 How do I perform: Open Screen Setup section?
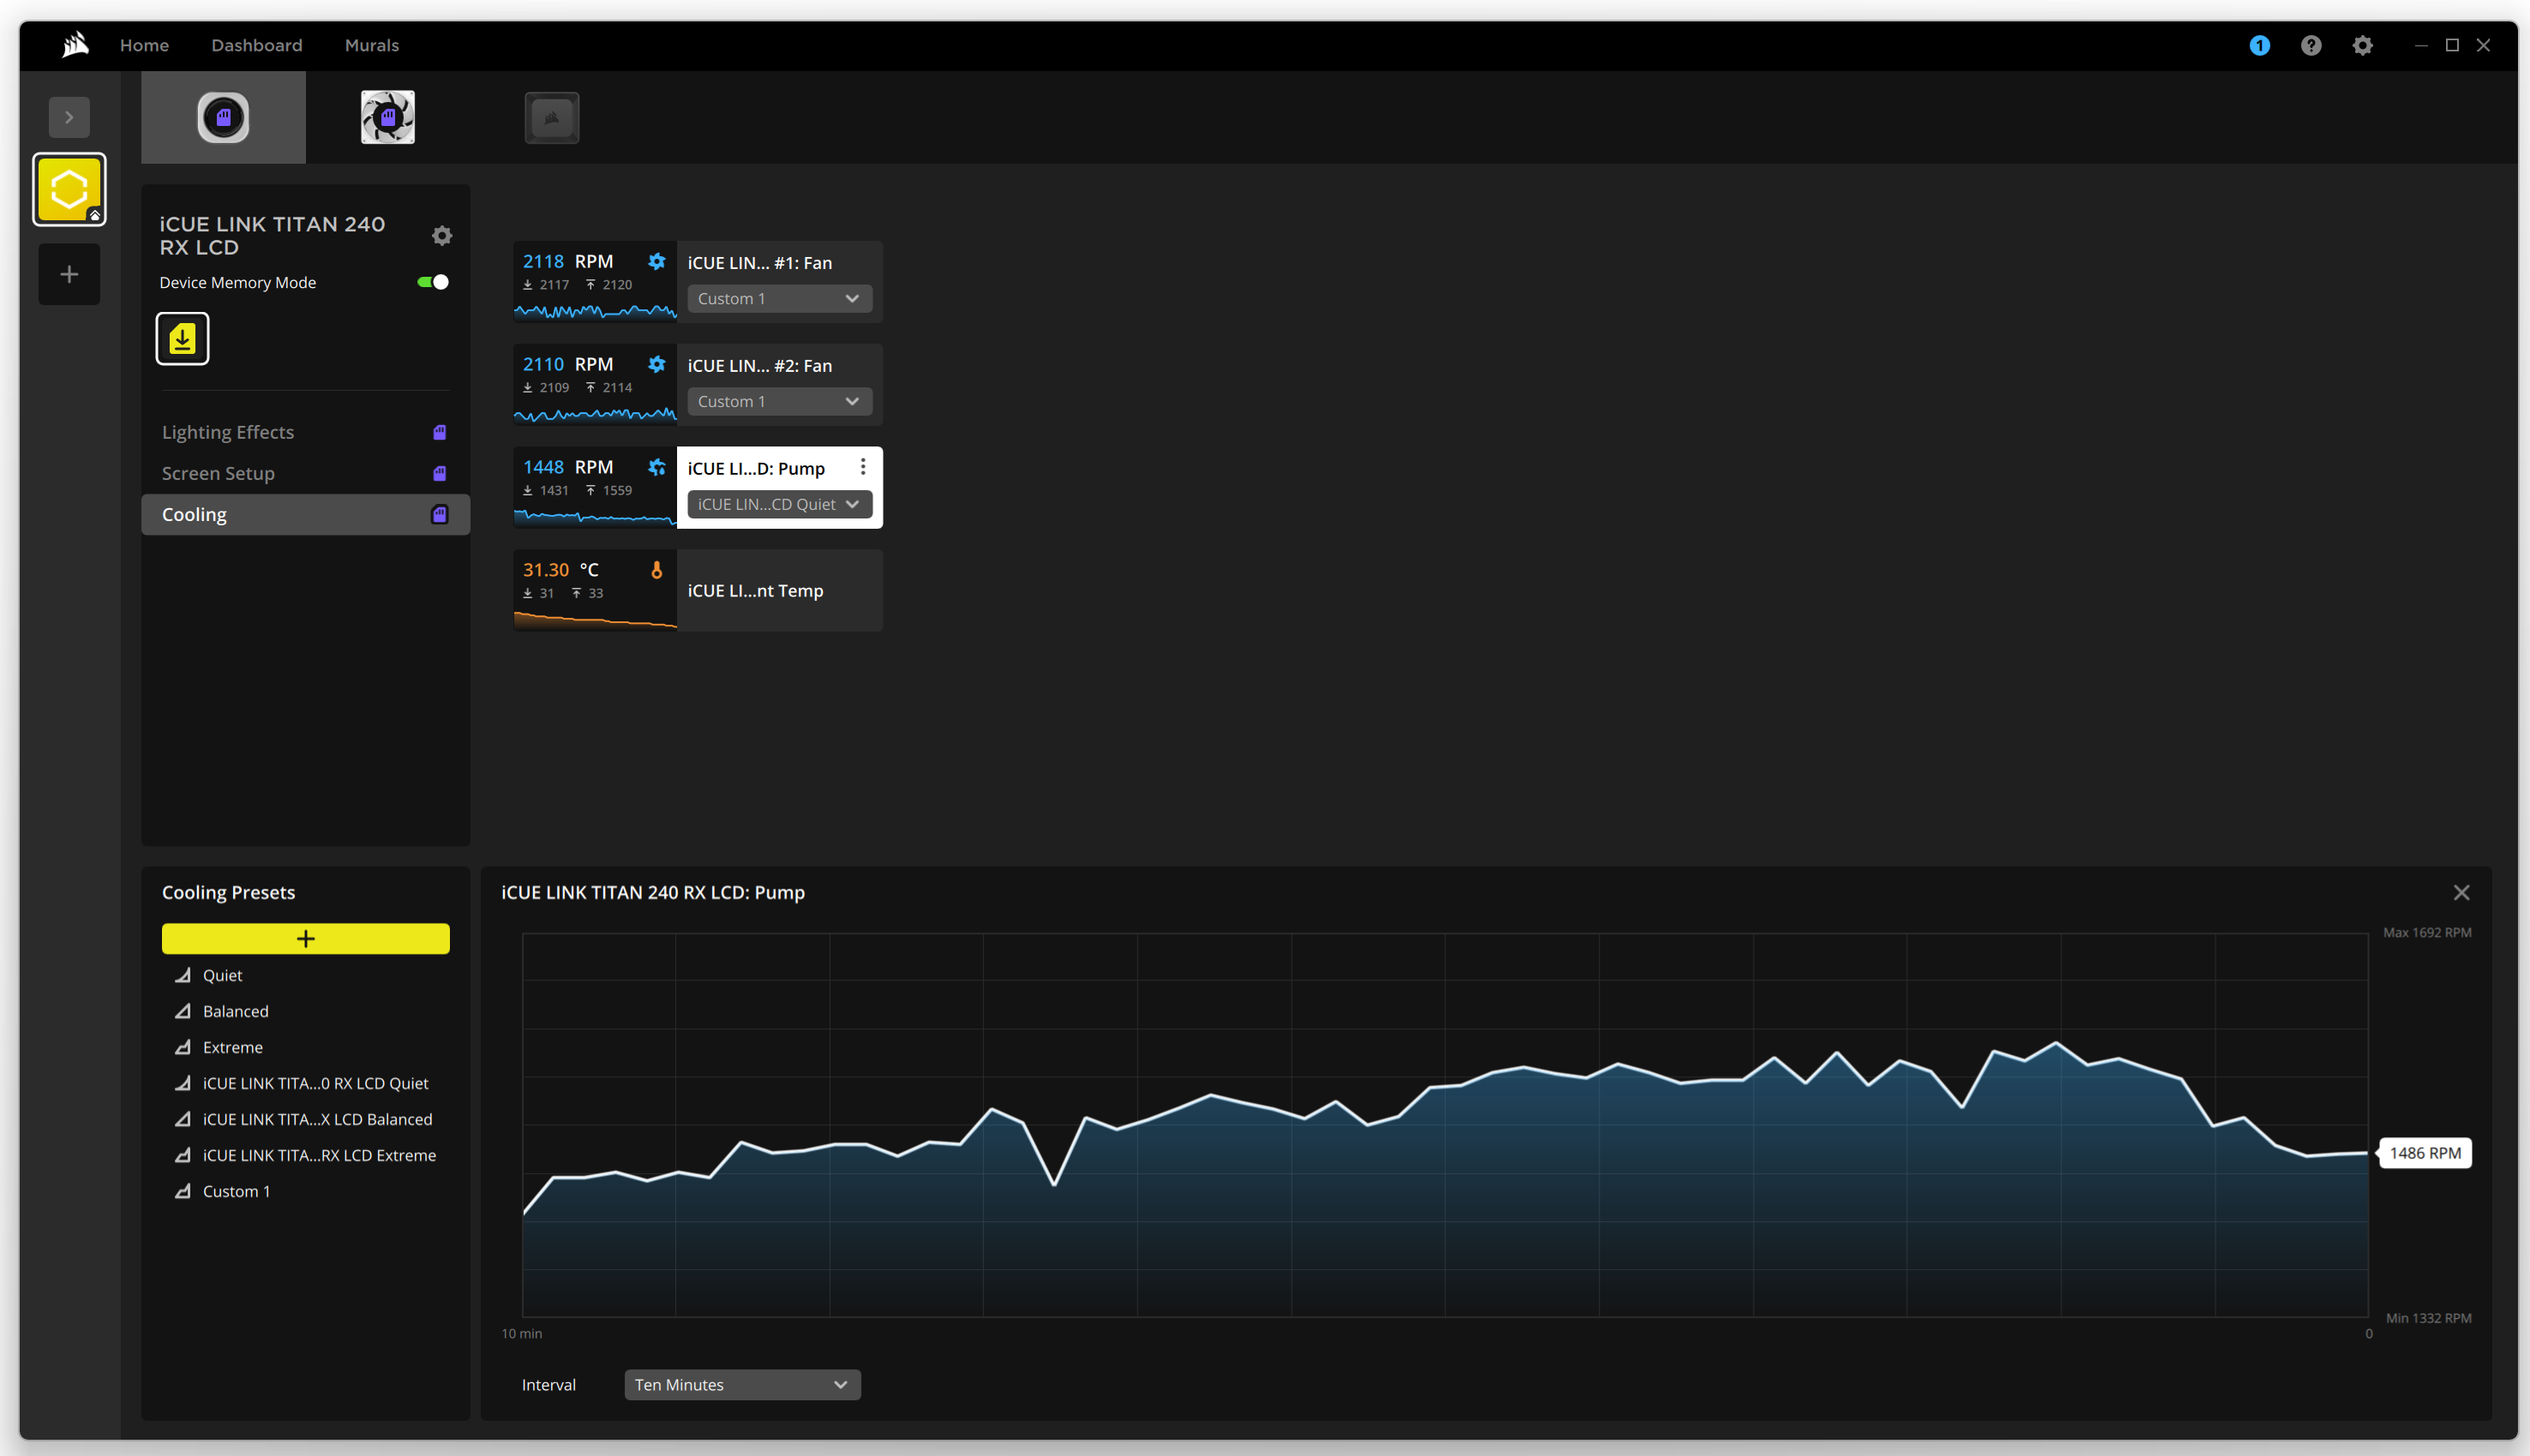point(306,473)
